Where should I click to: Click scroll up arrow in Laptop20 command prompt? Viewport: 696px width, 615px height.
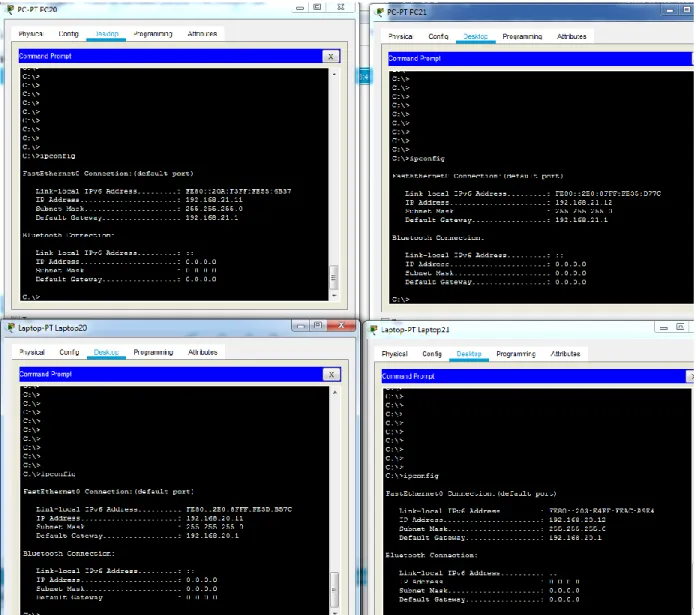point(335,393)
